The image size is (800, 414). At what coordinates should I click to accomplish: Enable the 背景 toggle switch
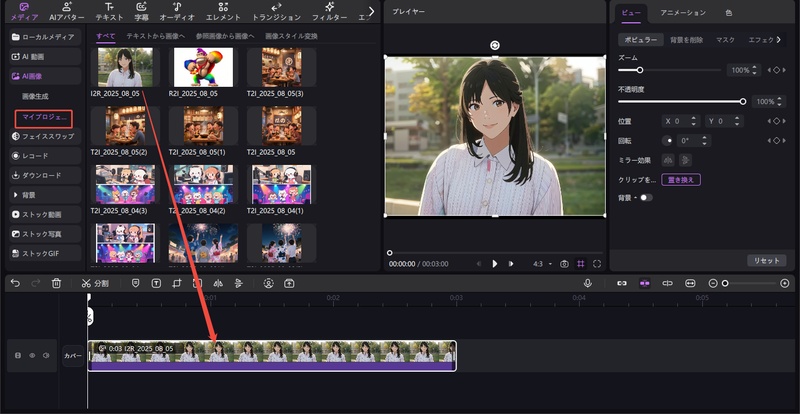point(646,198)
